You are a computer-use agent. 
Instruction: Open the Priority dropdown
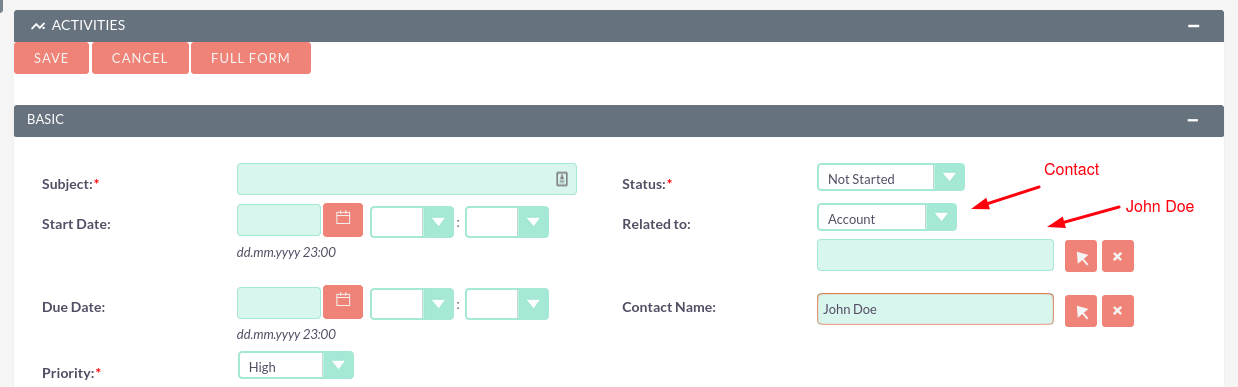coord(296,366)
